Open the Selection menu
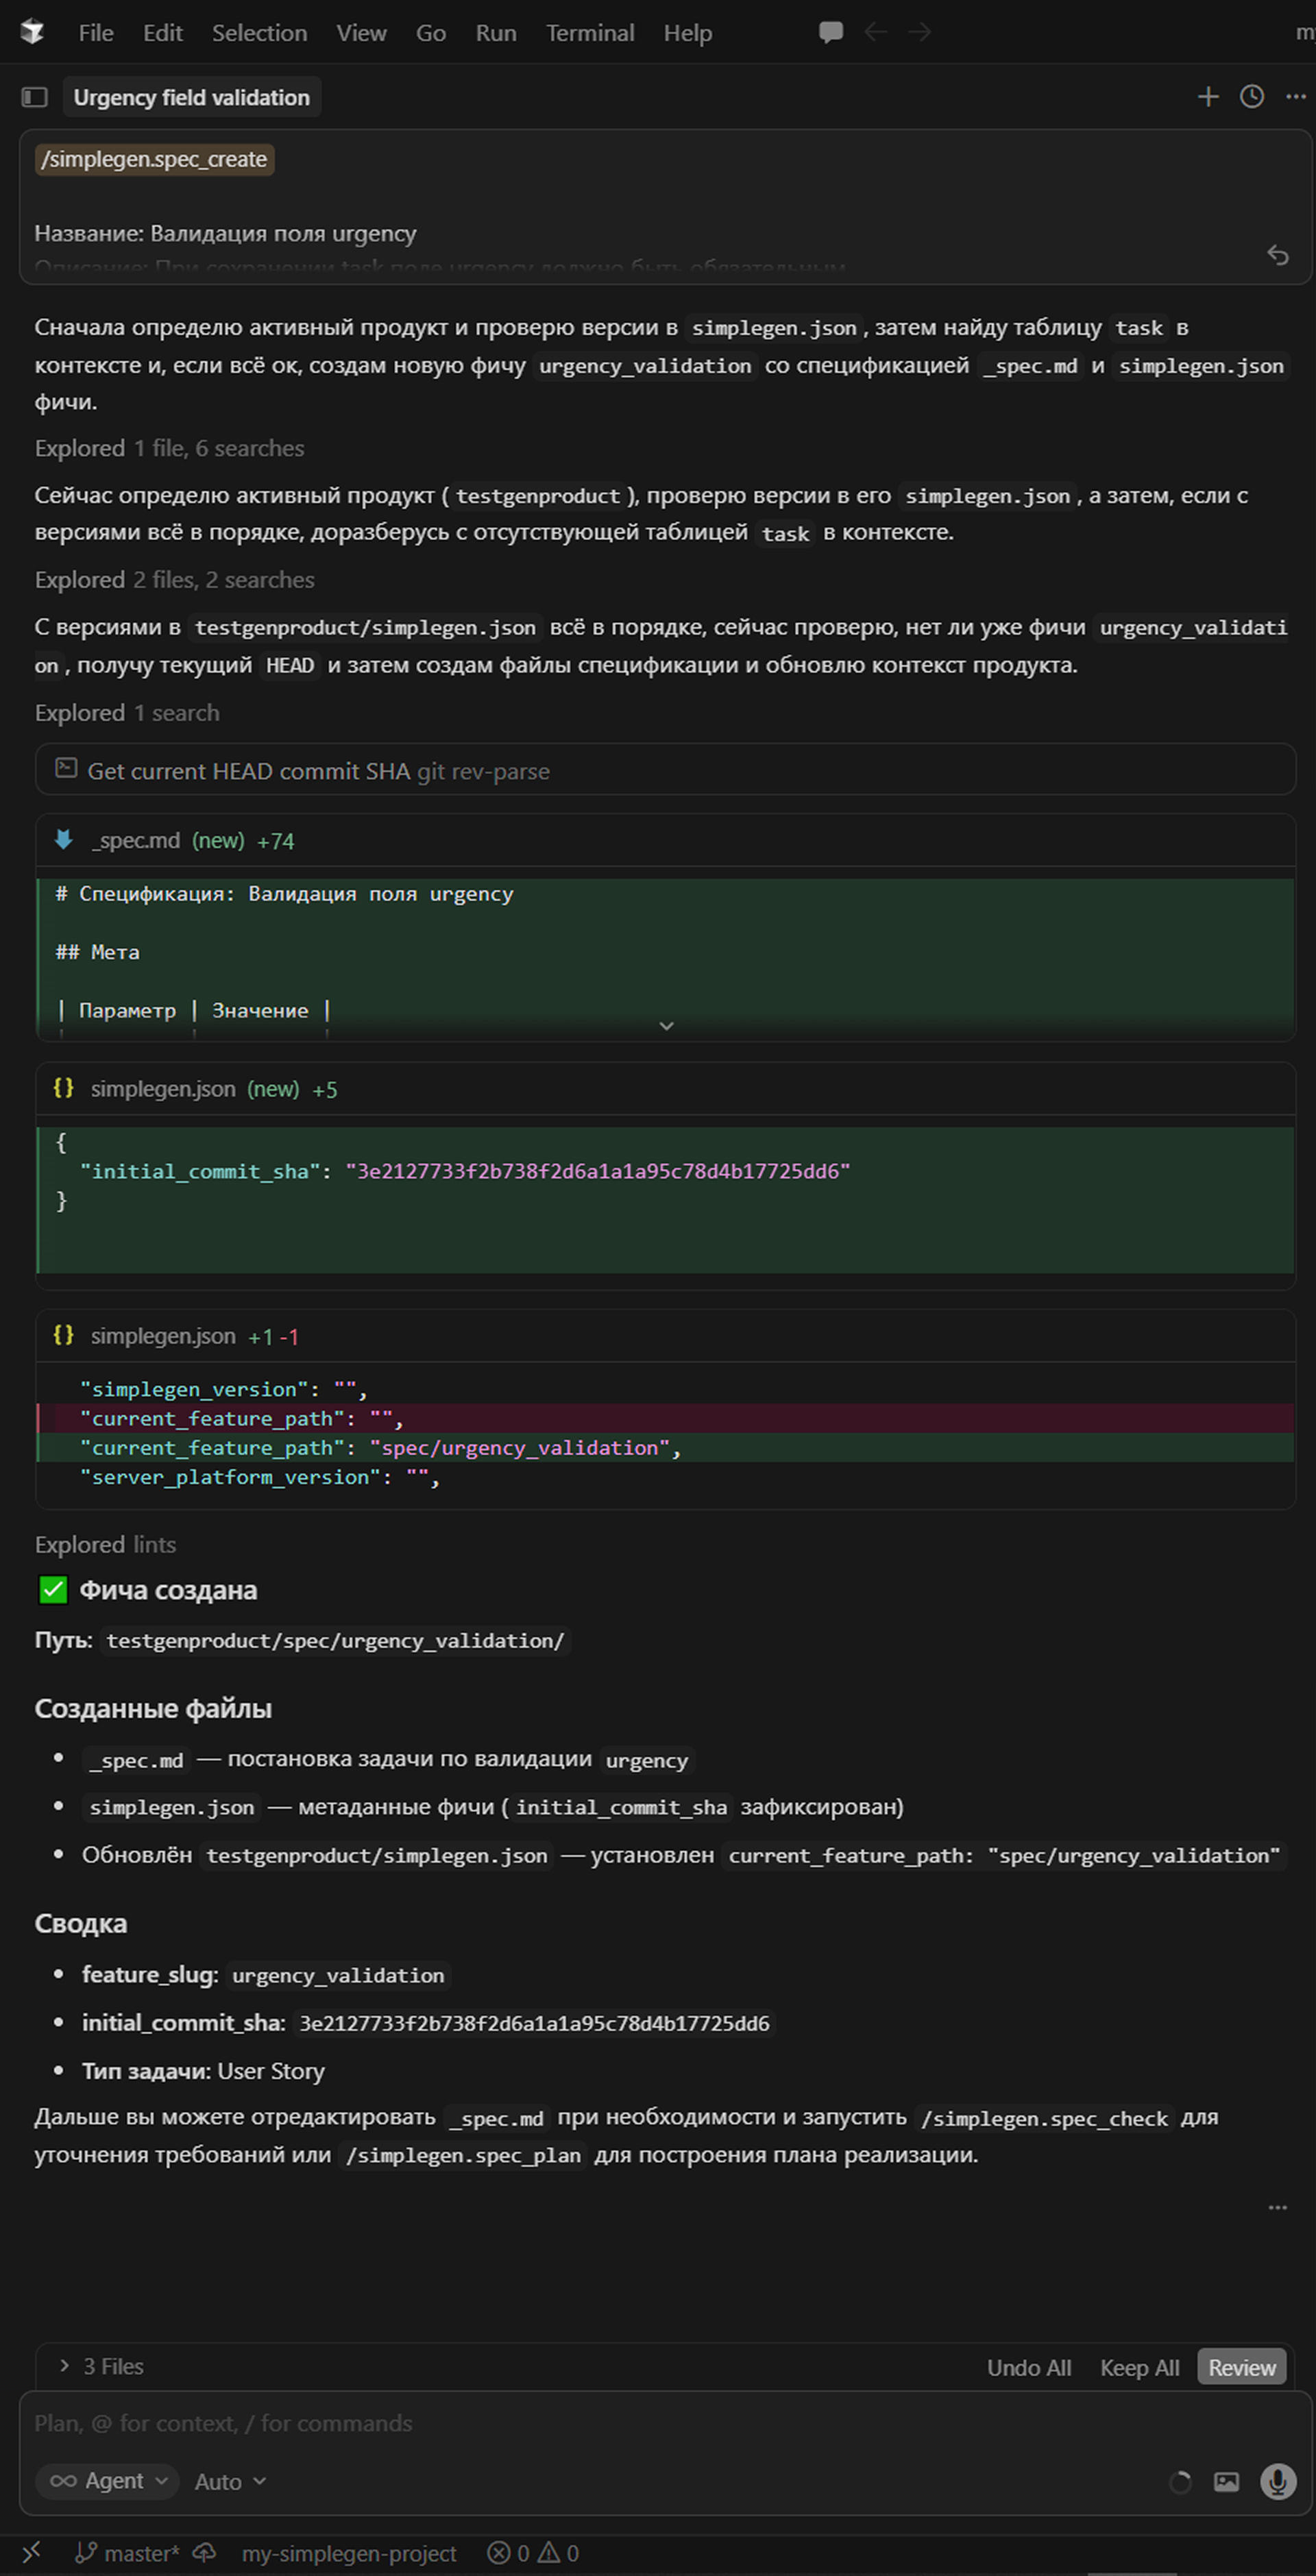This screenshot has height=2576, width=1316. 259,33
